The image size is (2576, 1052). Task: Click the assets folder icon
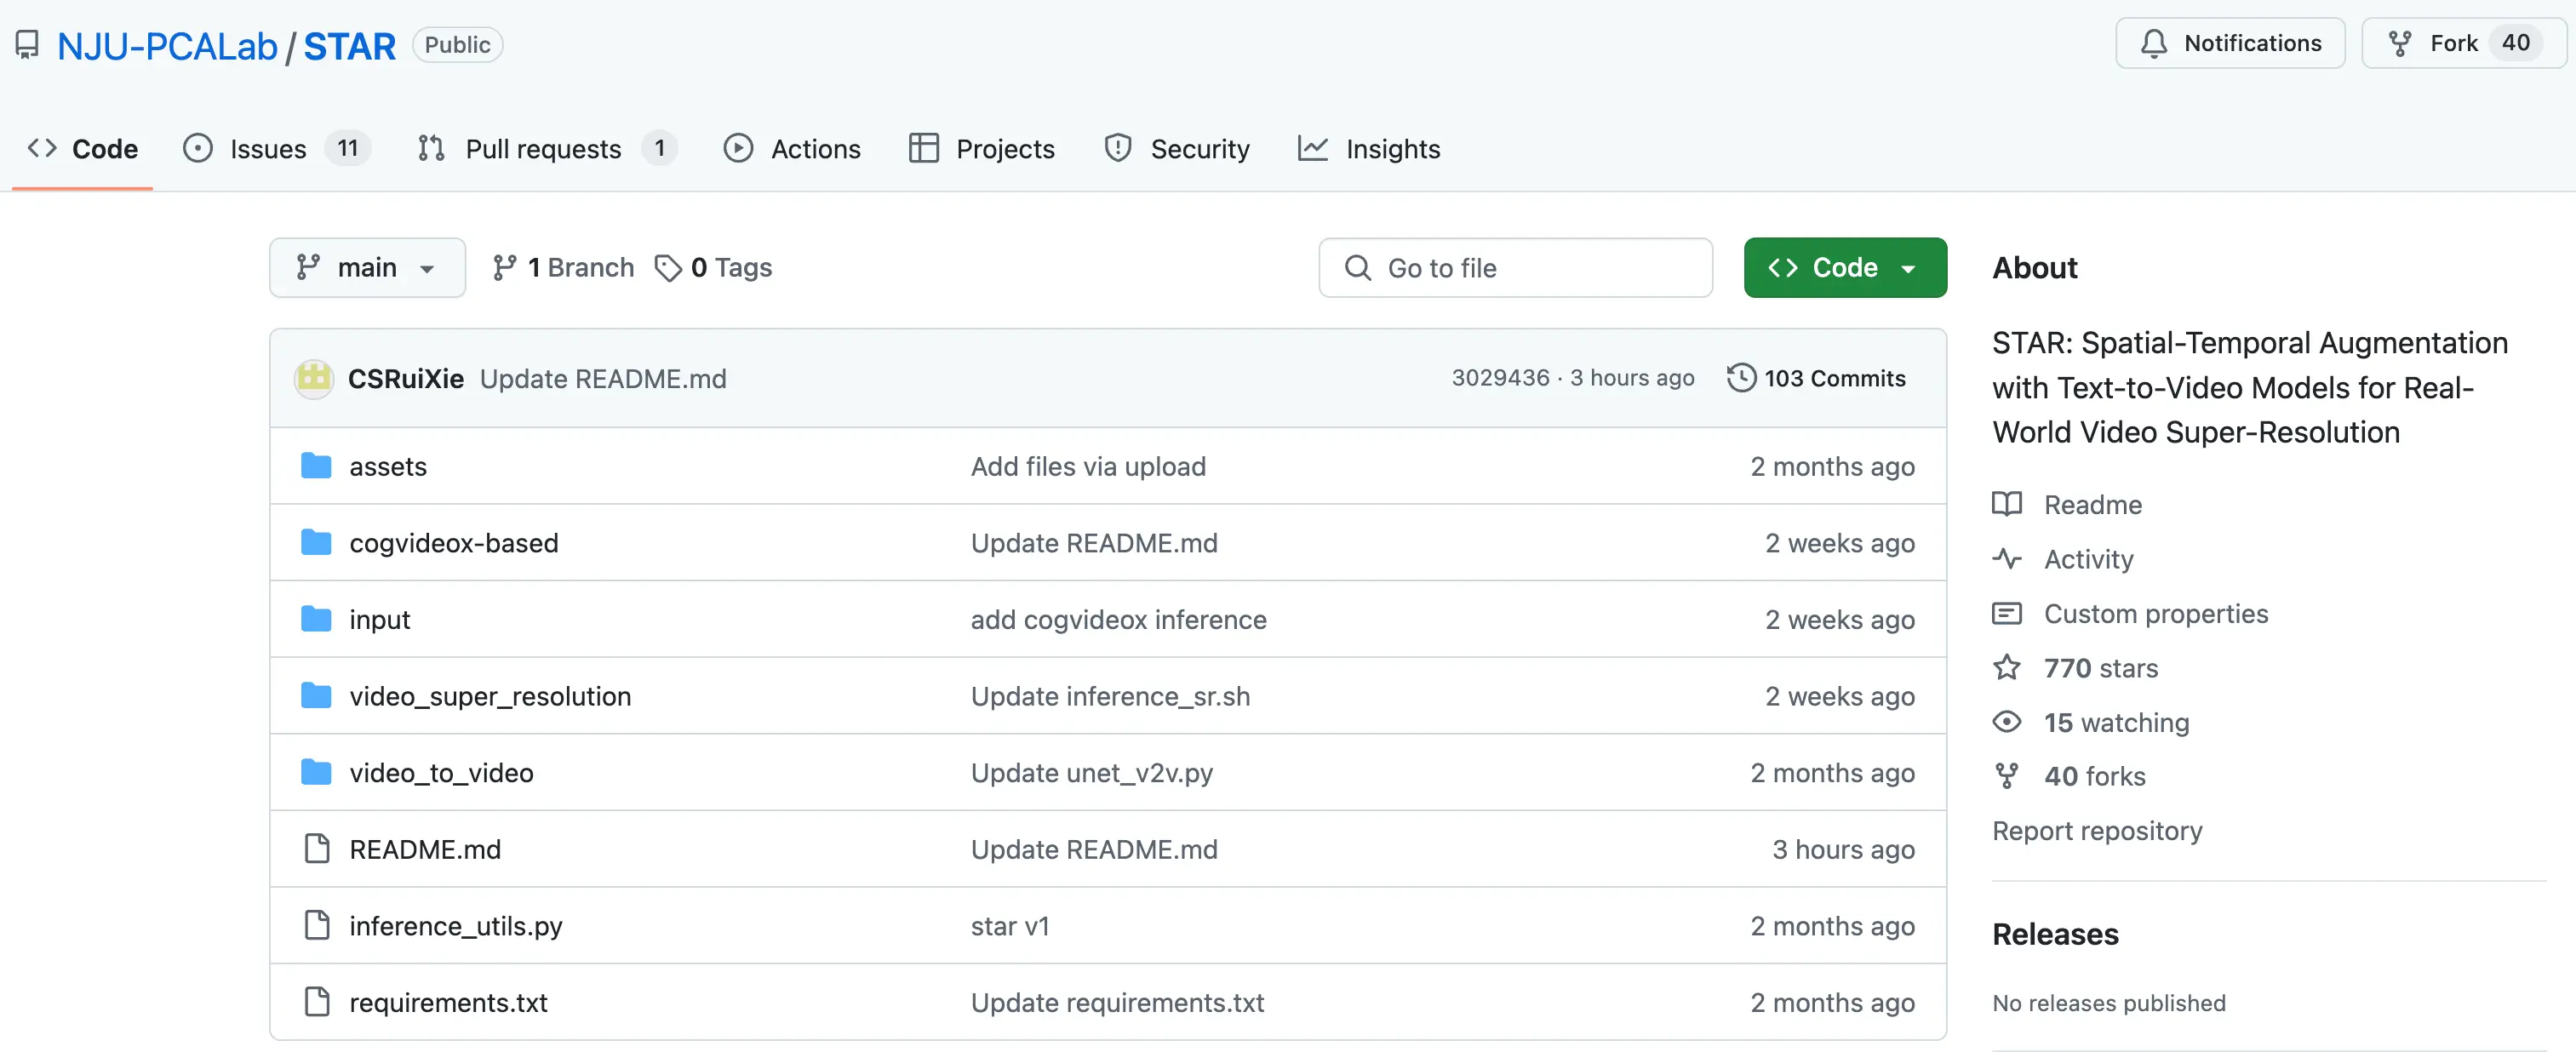[x=316, y=466]
